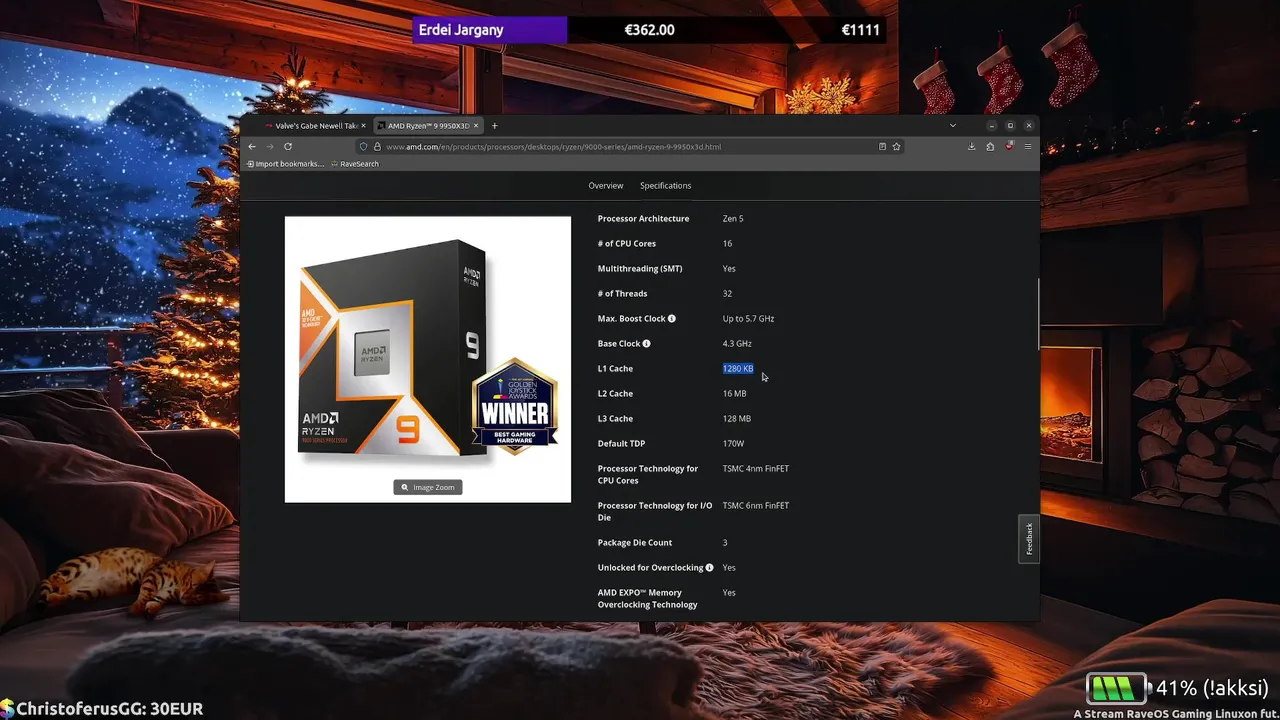Click the TSMC 4nm FinFET value
Screen dimensions: 1280x720
[x=756, y=468]
